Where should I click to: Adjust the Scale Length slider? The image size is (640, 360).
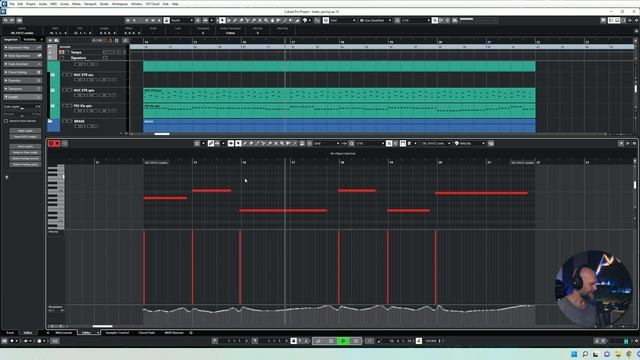(22, 109)
